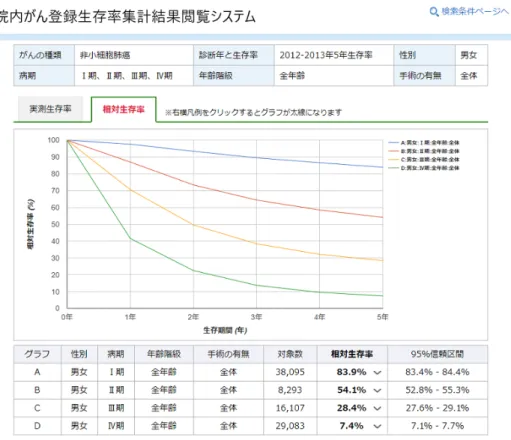Click the 性別 column header in results table
The height and width of the screenshot is (440, 511).
click(79, 354)
